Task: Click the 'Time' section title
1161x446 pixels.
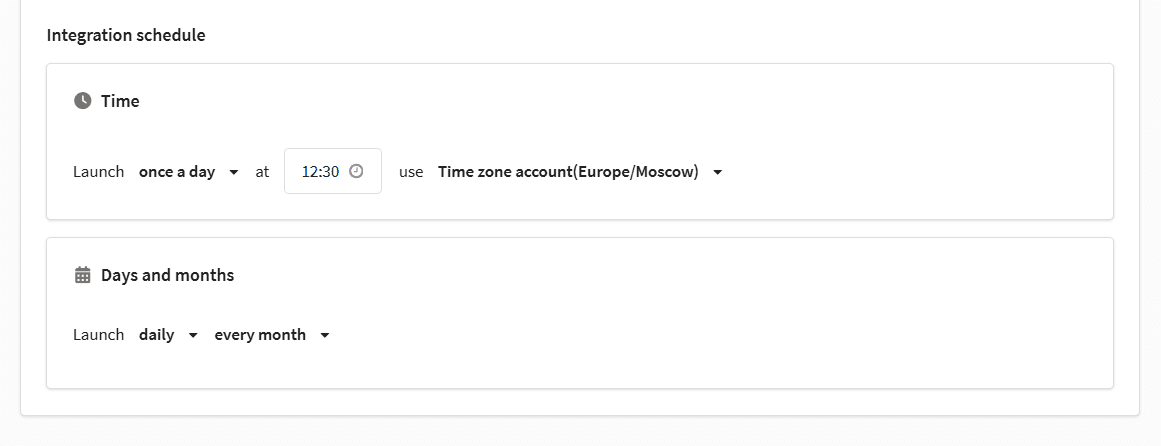Action: 120,101
